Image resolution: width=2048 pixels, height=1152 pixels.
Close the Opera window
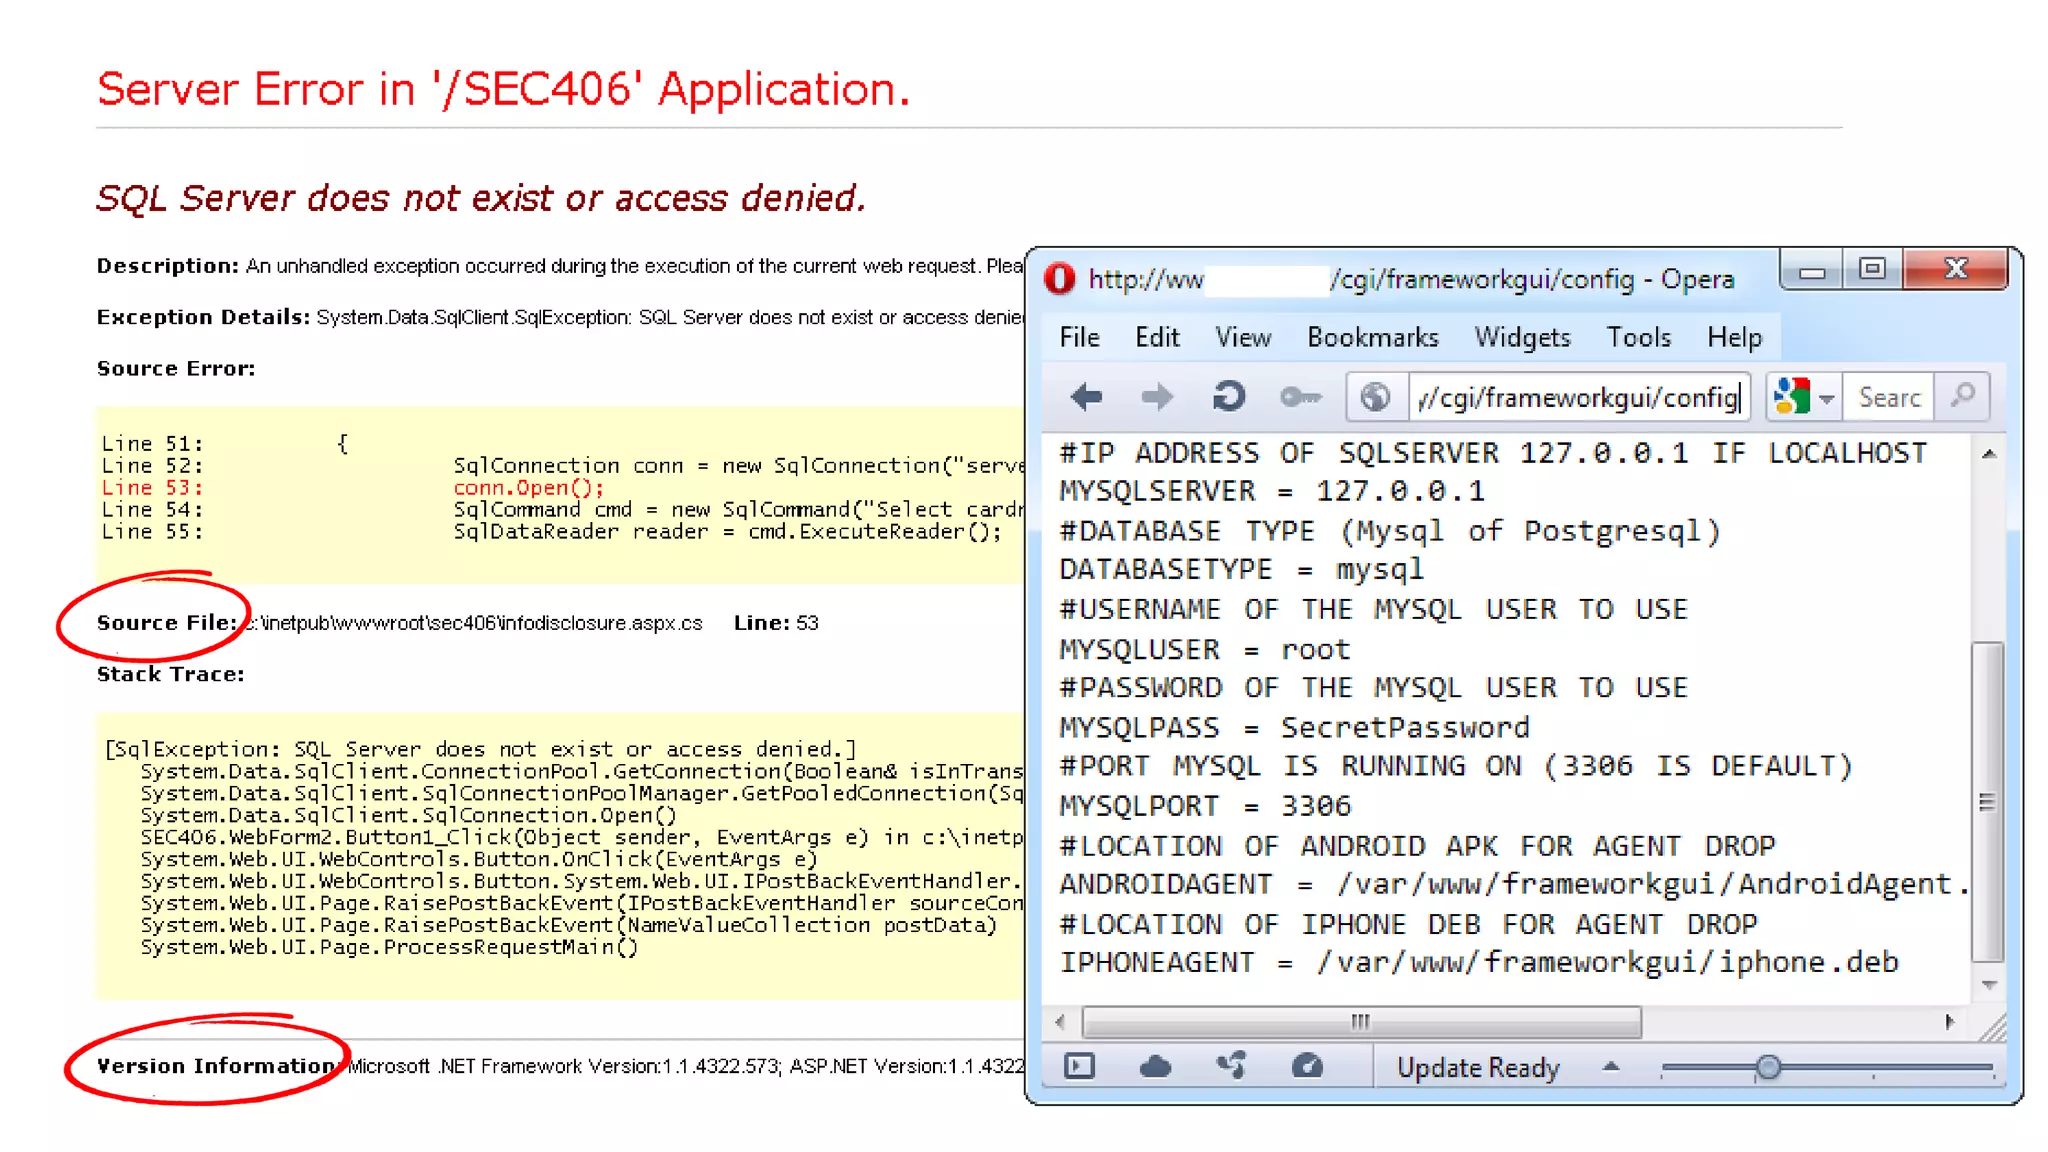click(1955, 269)
